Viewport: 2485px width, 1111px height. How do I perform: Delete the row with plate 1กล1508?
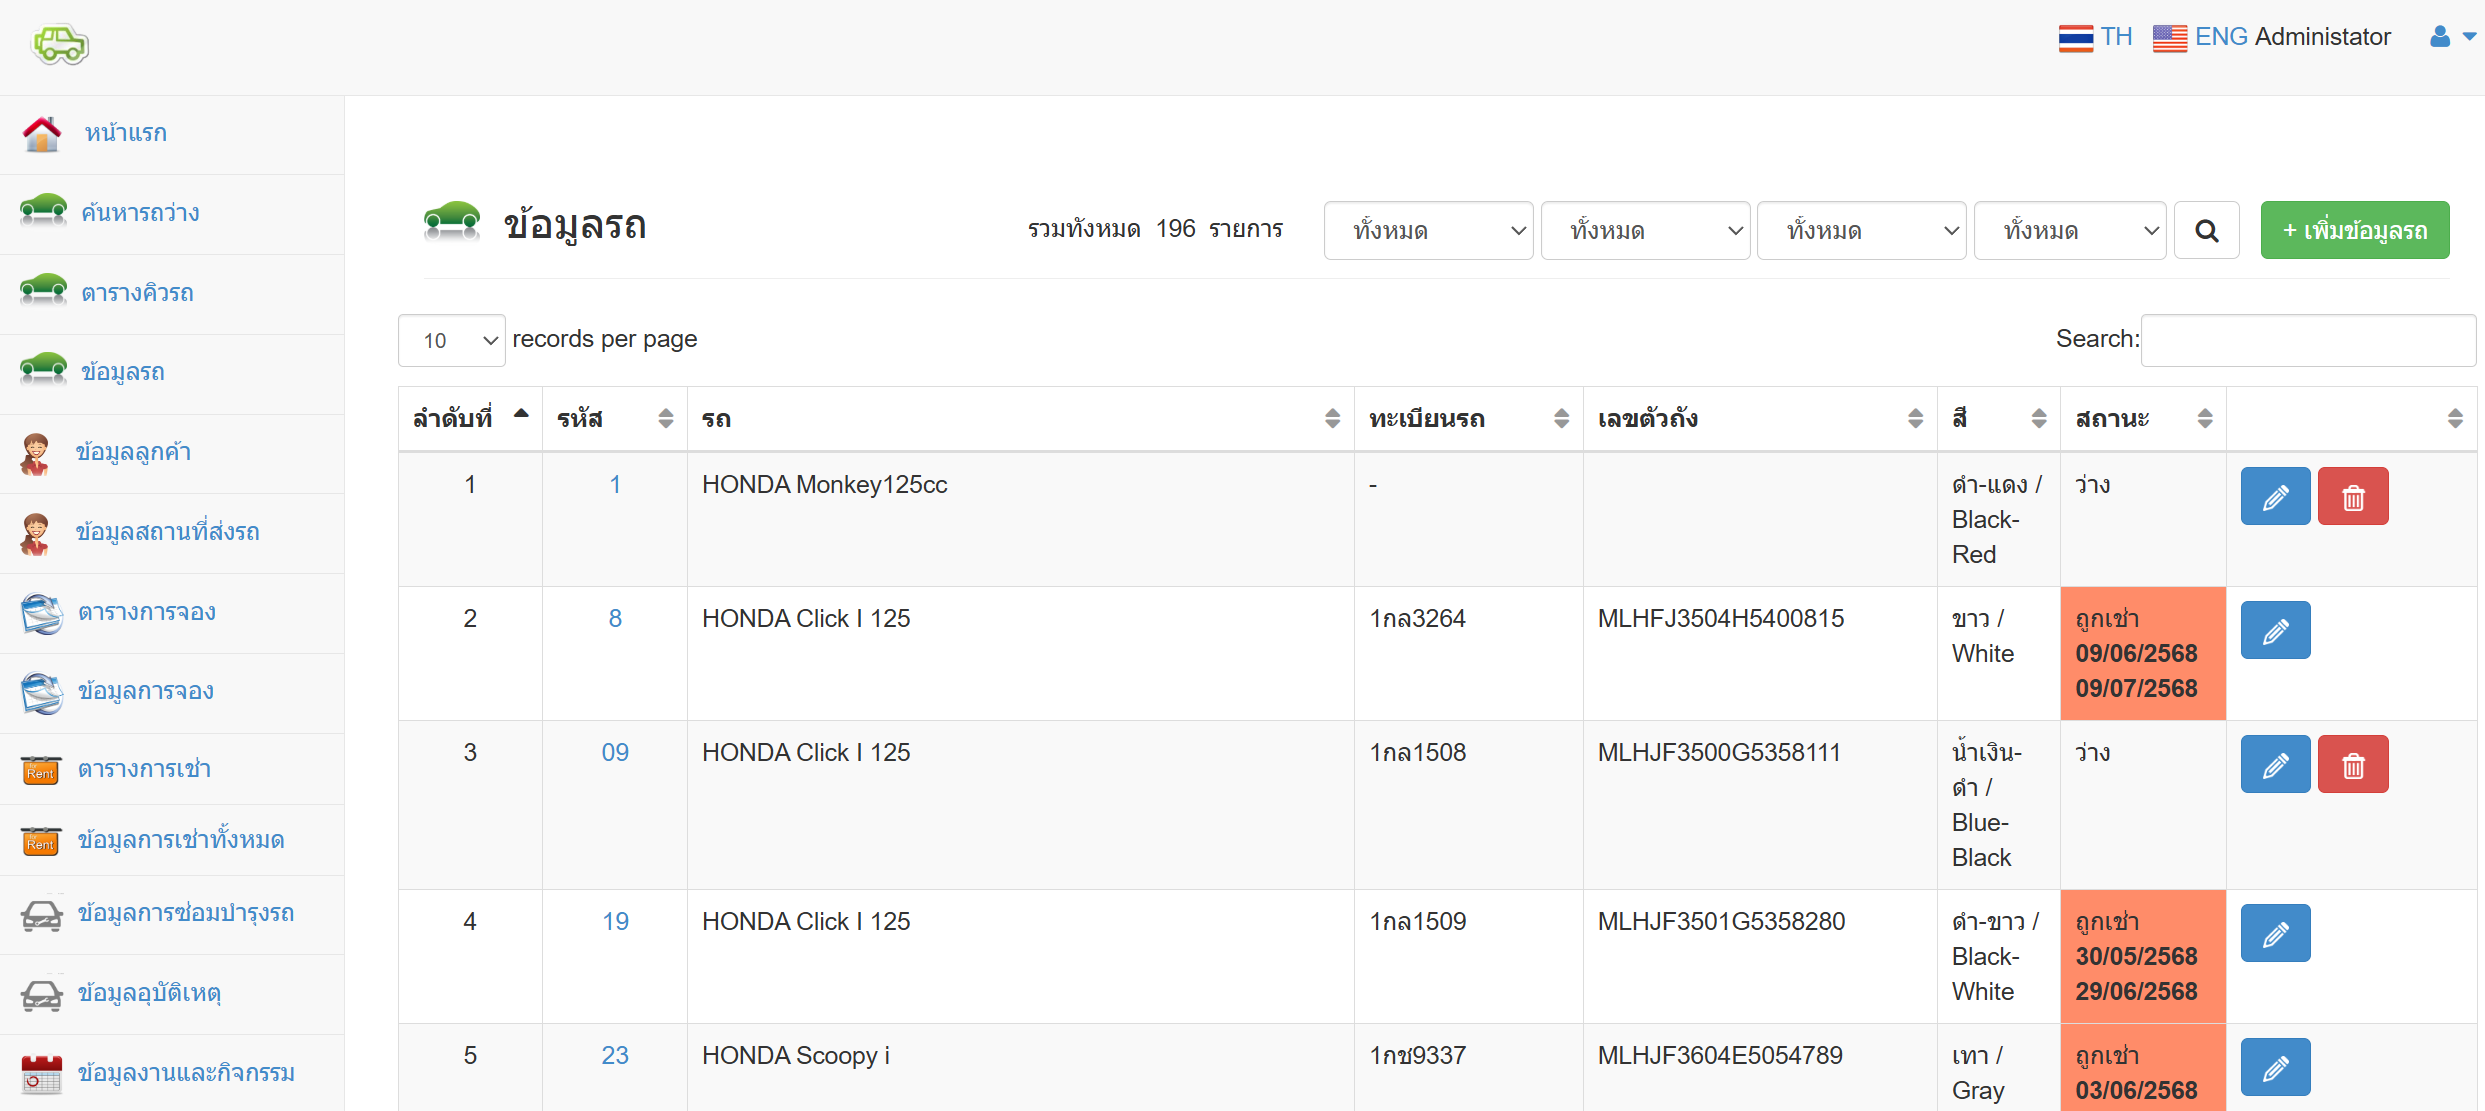click(2353, 764)
